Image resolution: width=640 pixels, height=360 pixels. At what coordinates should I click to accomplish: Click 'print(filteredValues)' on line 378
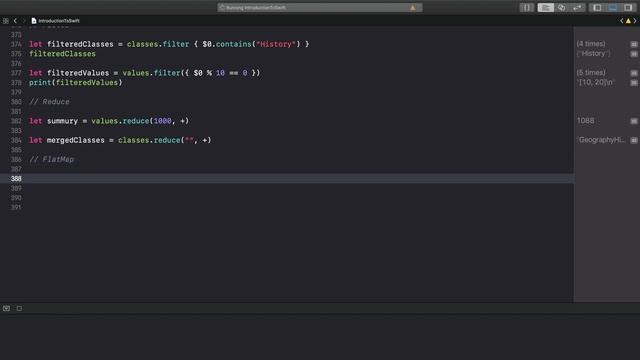pos(76,82)
